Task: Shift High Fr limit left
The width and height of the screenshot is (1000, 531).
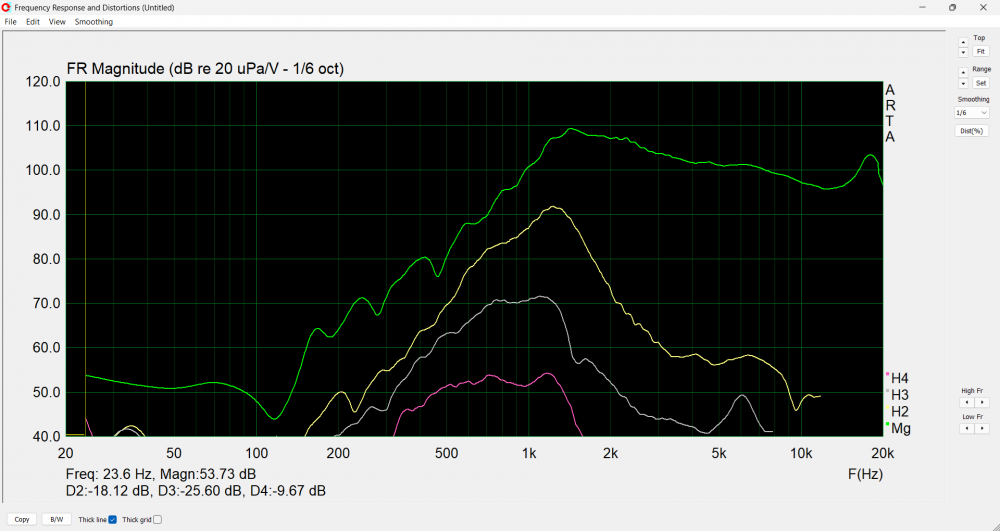Action: [x=965, y=402]
